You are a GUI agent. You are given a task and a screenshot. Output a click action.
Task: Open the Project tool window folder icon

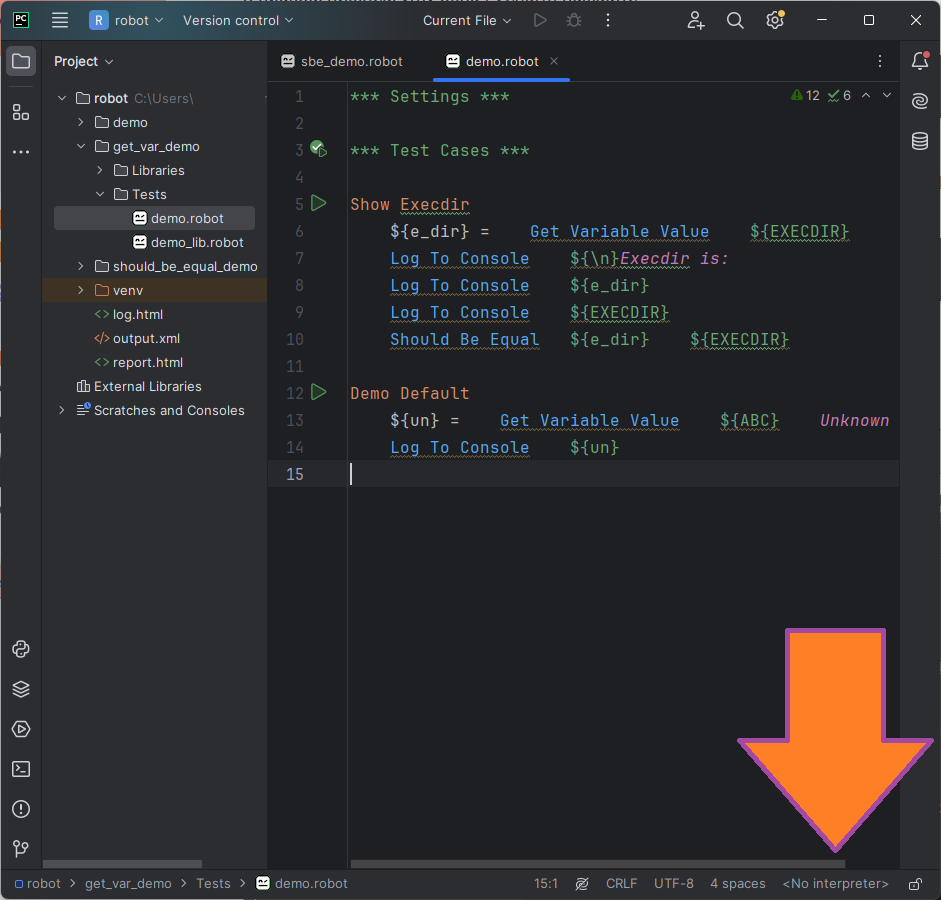(x=21, y=61)
